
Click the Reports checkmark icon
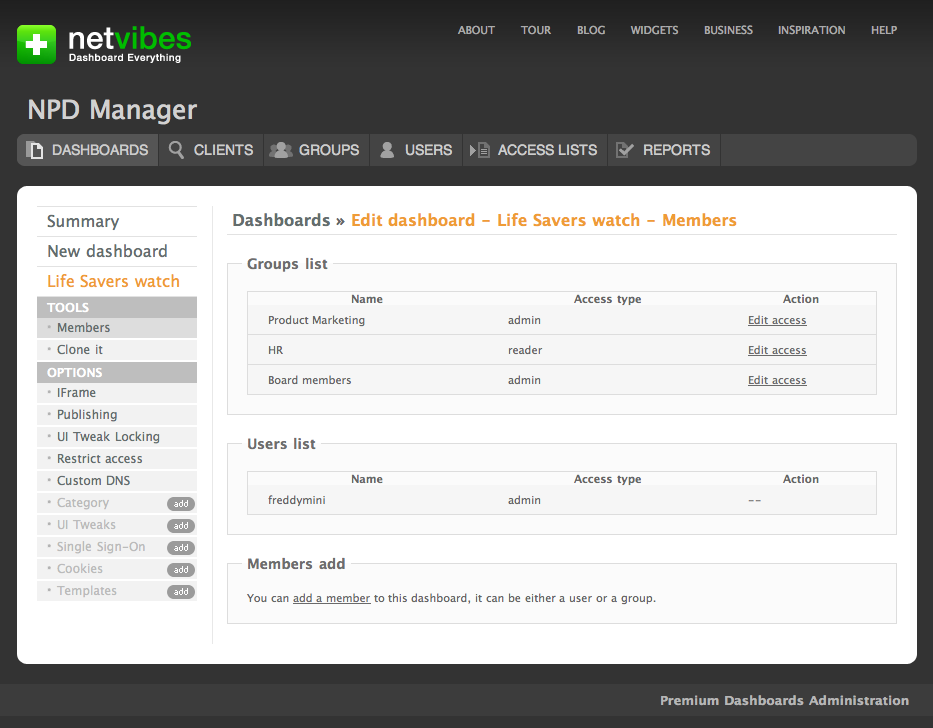(x=625, y=150)
